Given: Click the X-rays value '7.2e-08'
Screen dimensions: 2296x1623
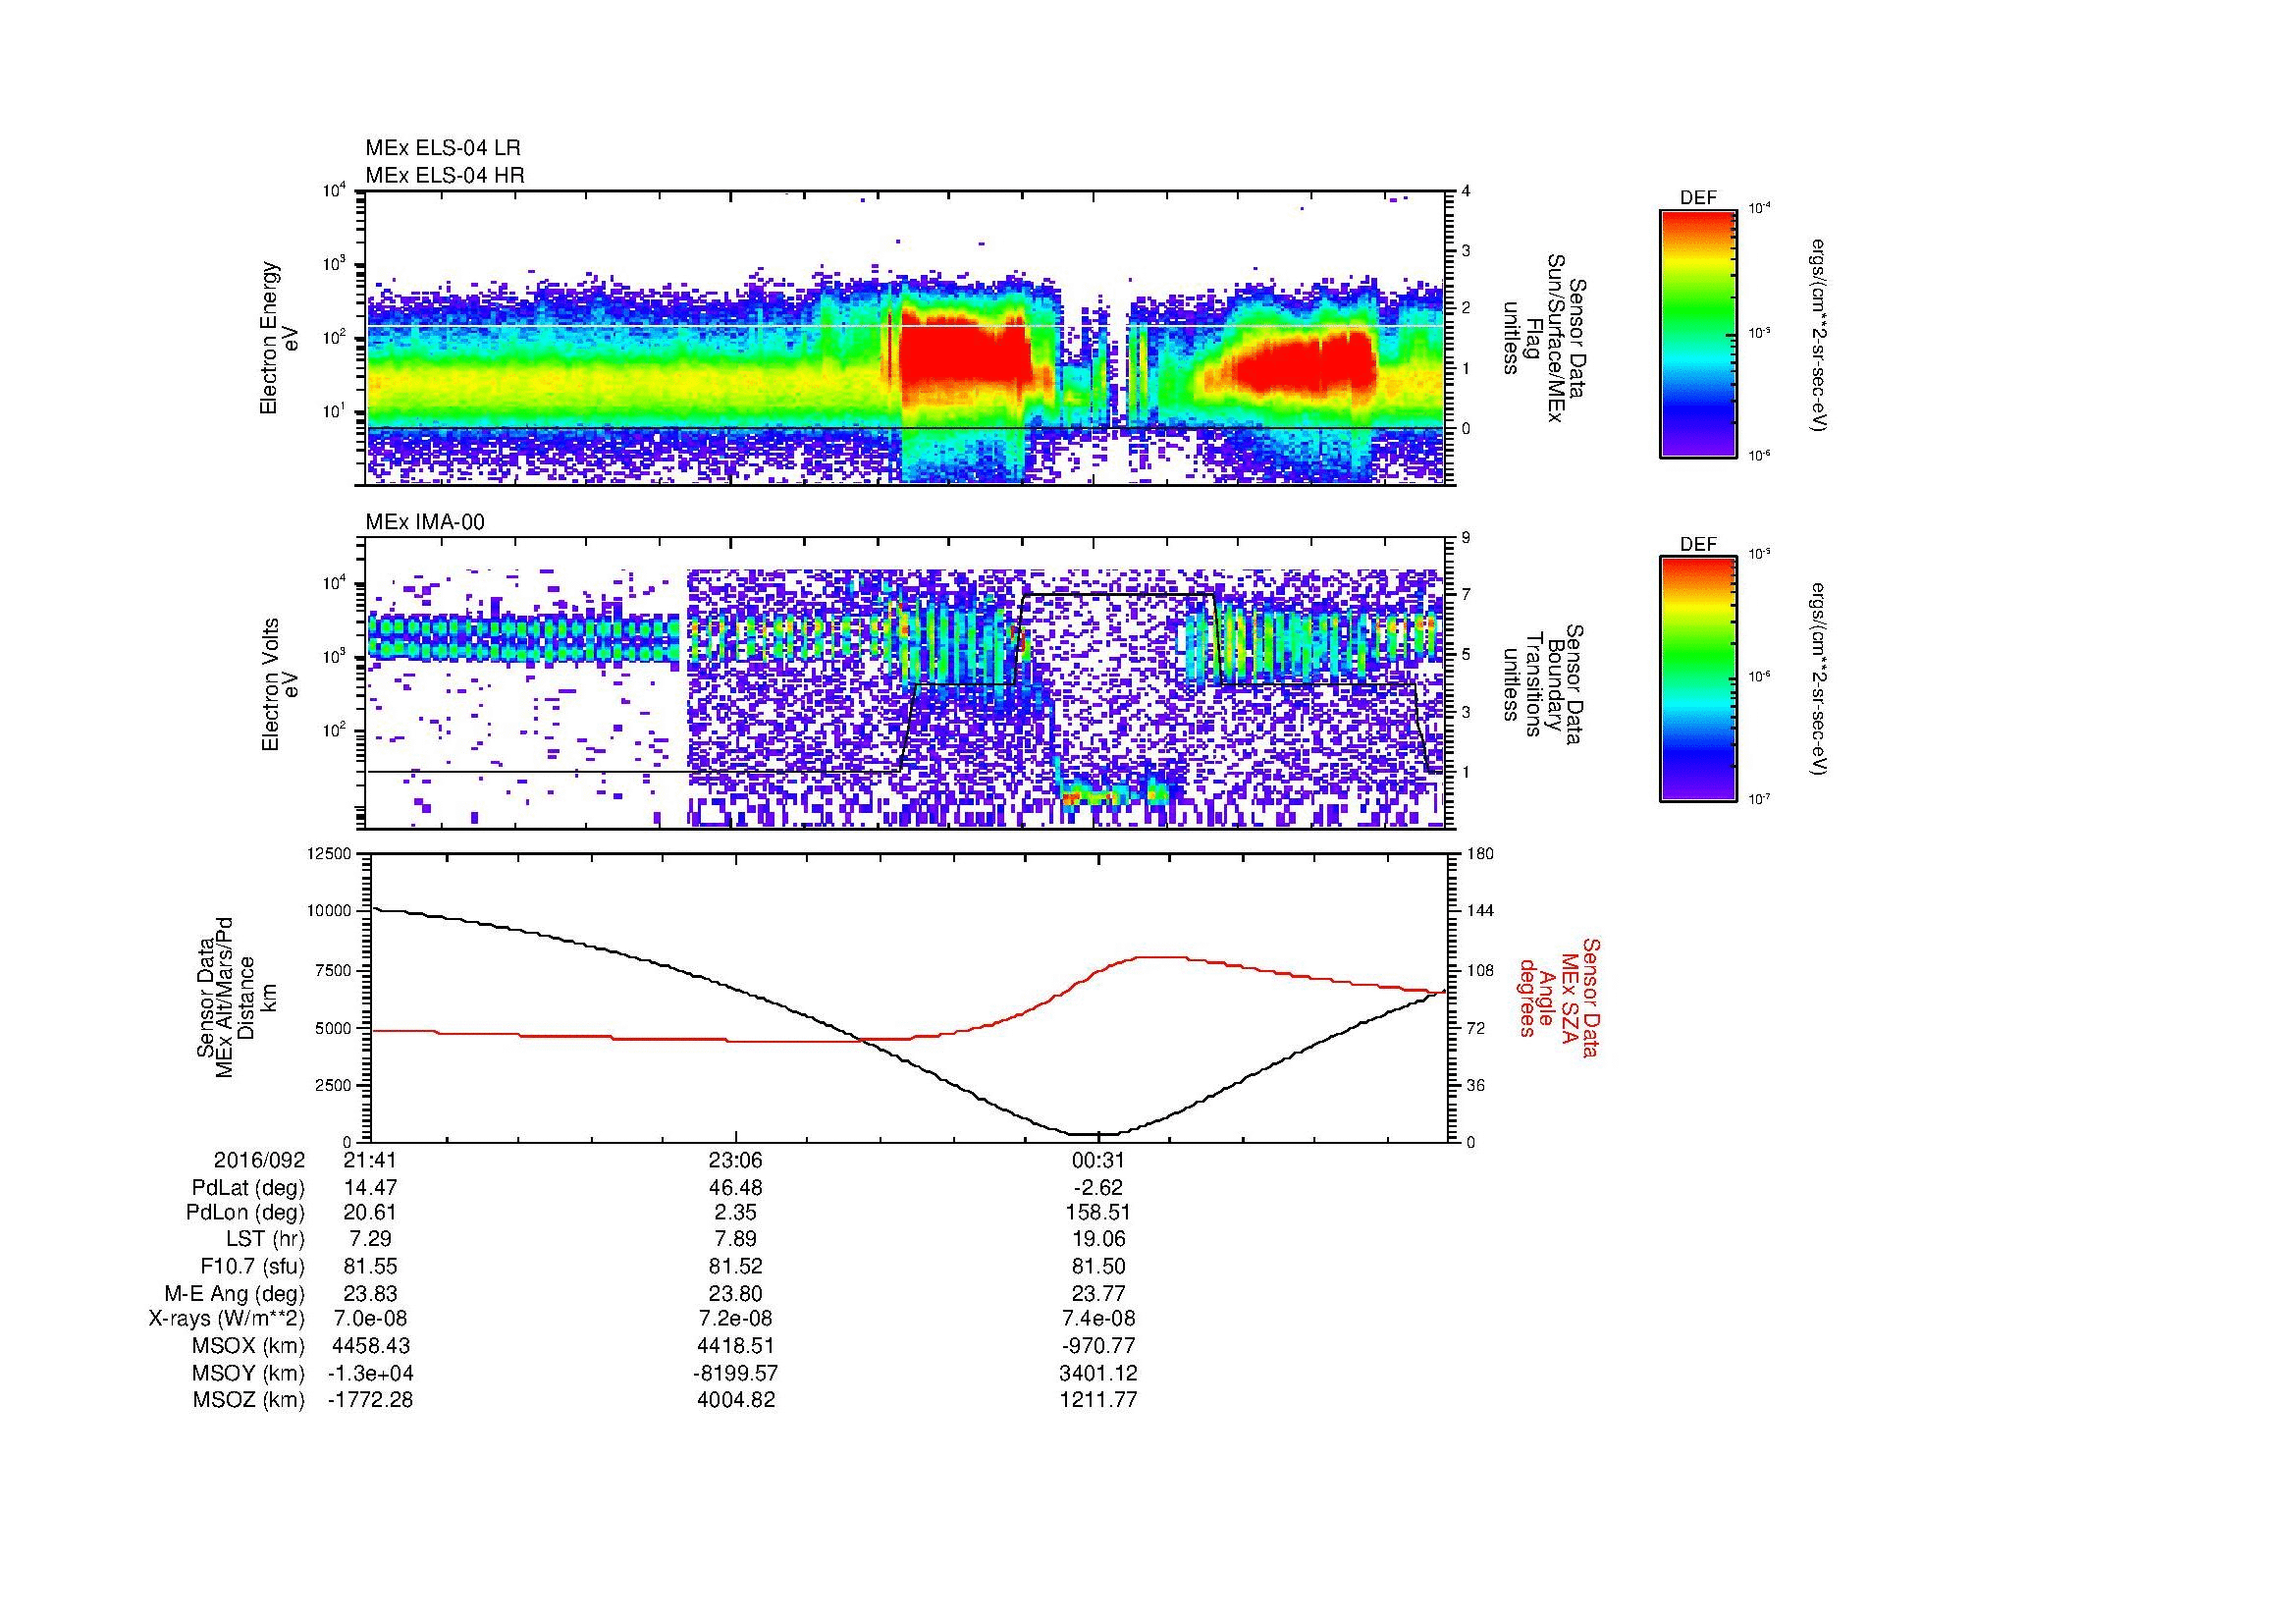Looking at the screenshot, I should (736, 1319).
